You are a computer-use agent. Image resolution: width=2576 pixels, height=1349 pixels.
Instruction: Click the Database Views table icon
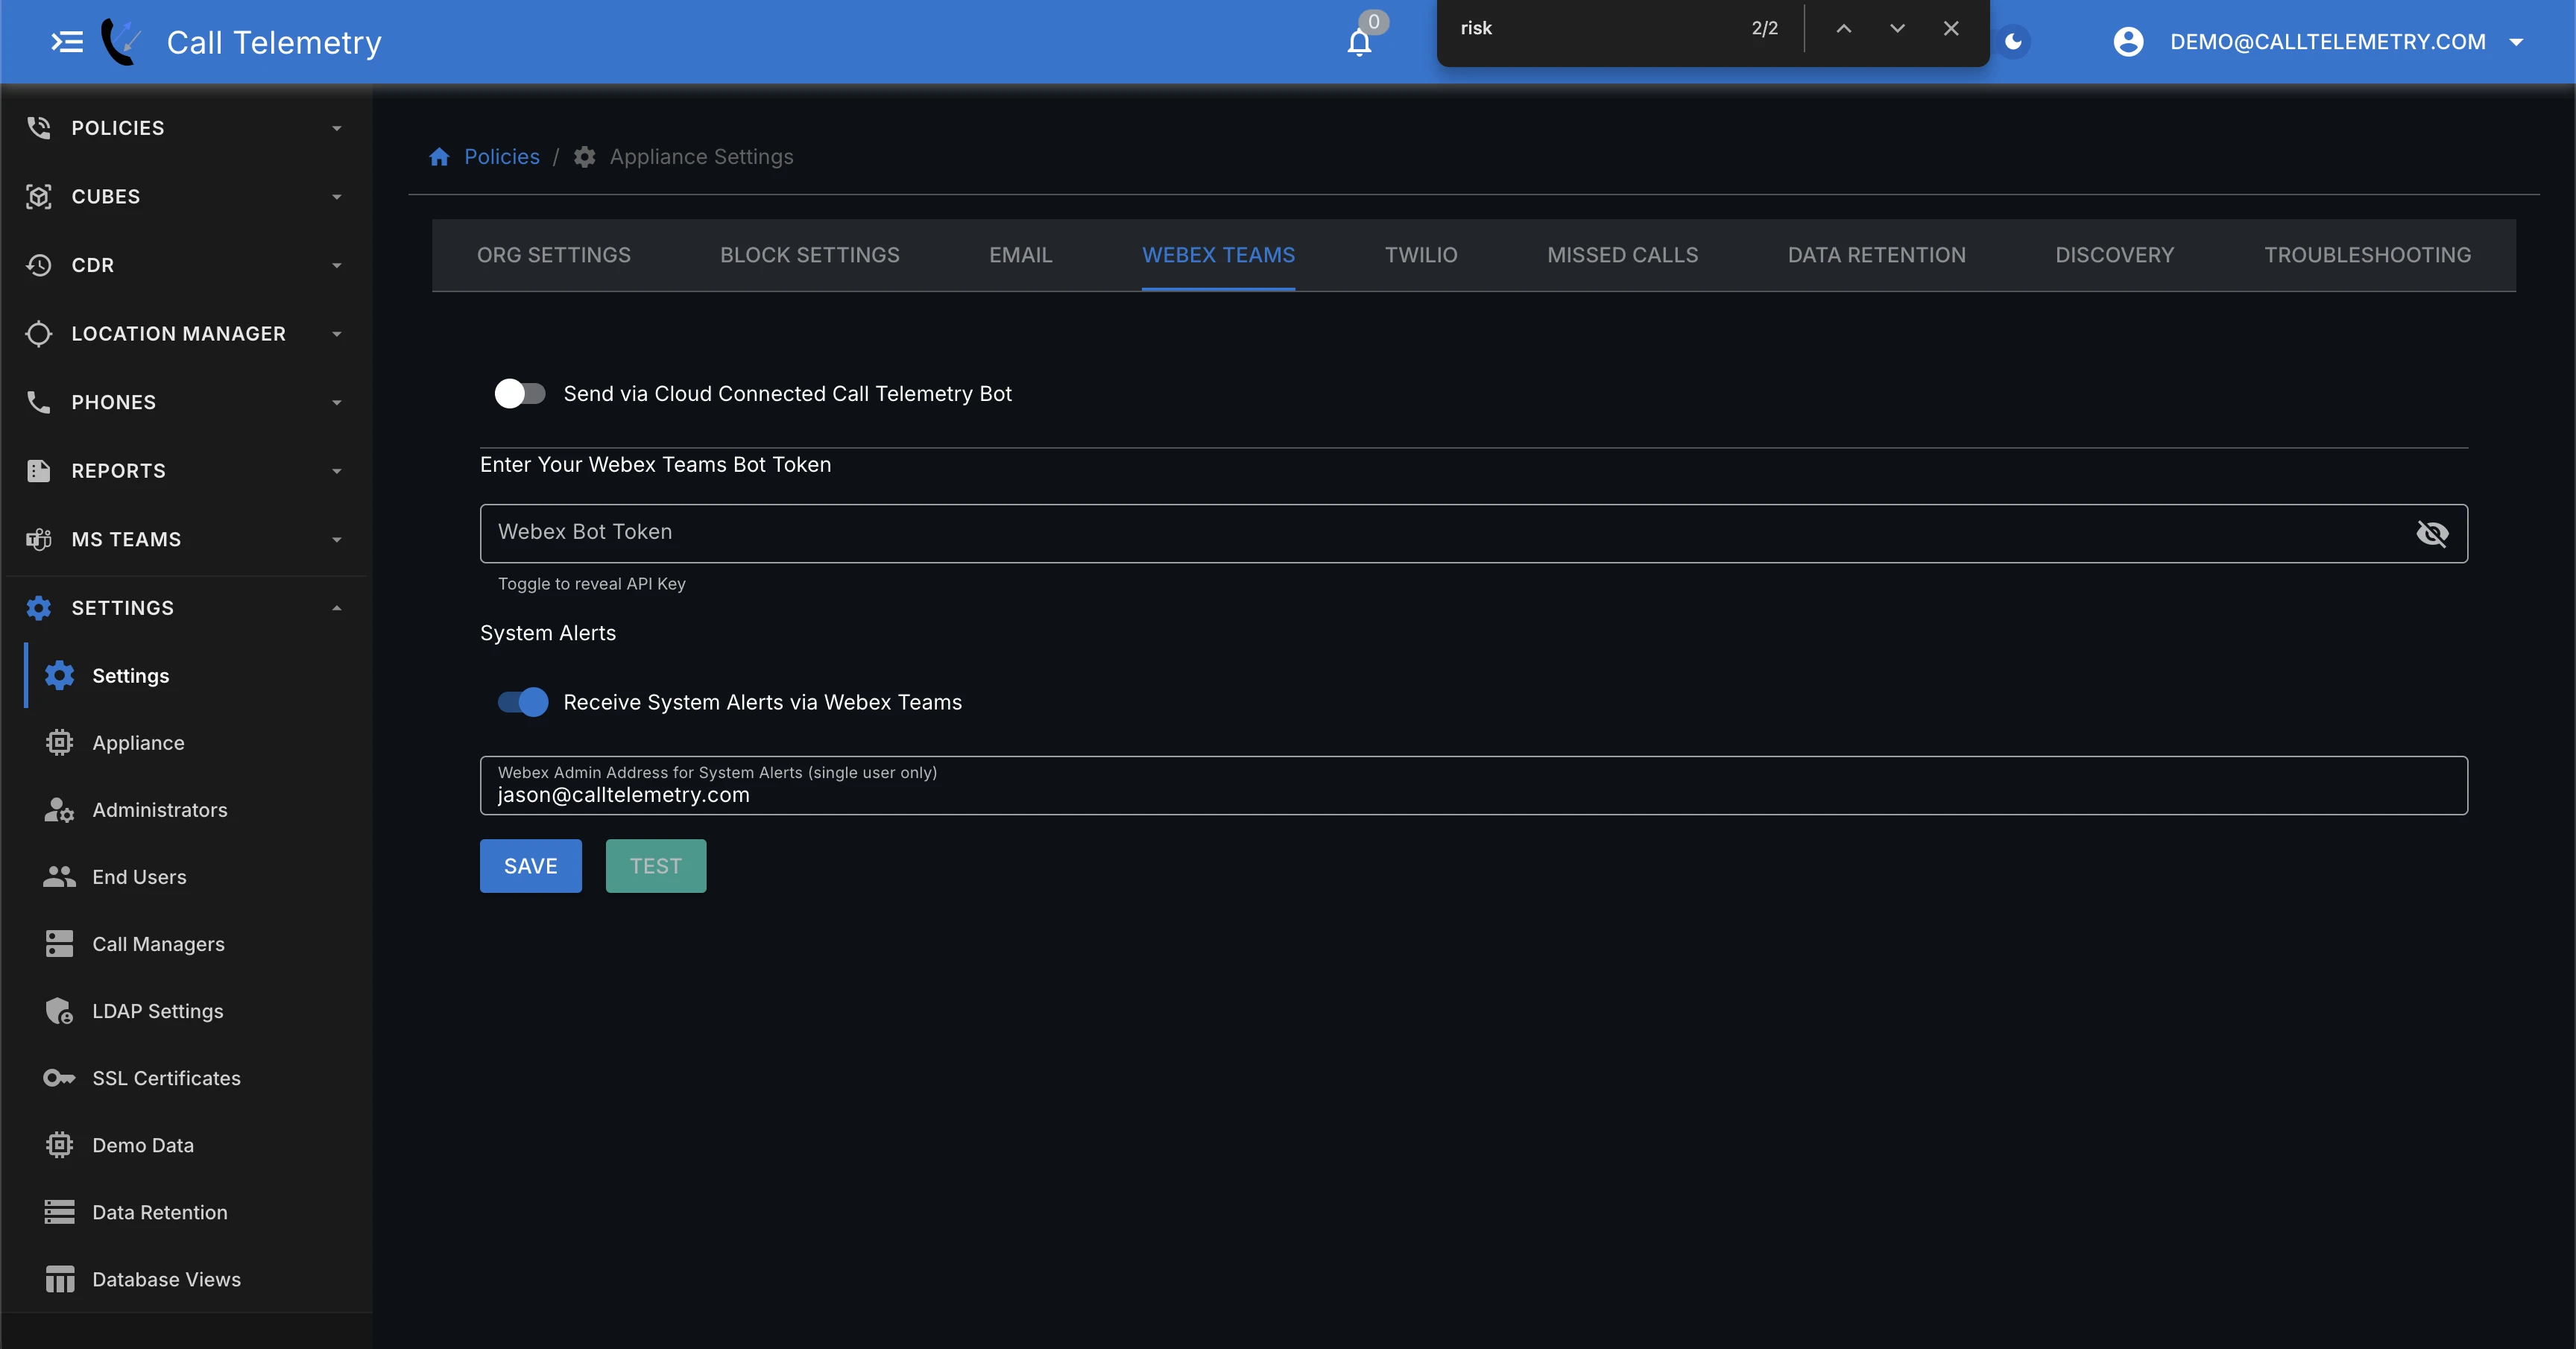point(60,1279)
